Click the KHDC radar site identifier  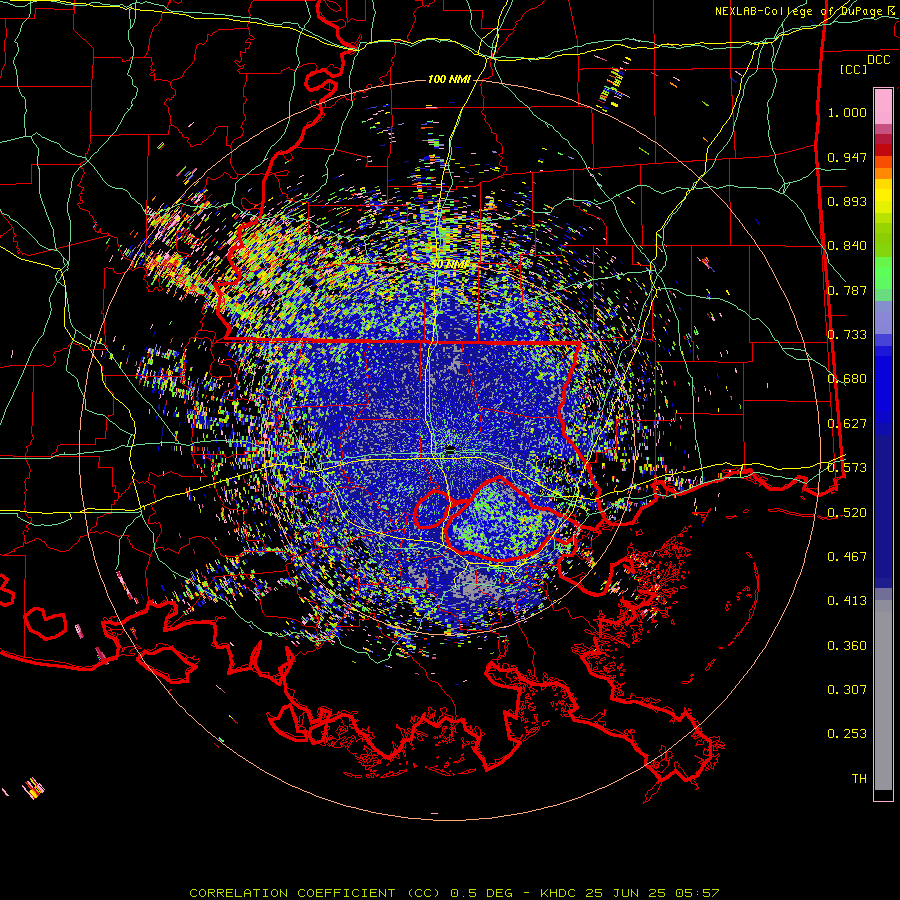(560, 893)
